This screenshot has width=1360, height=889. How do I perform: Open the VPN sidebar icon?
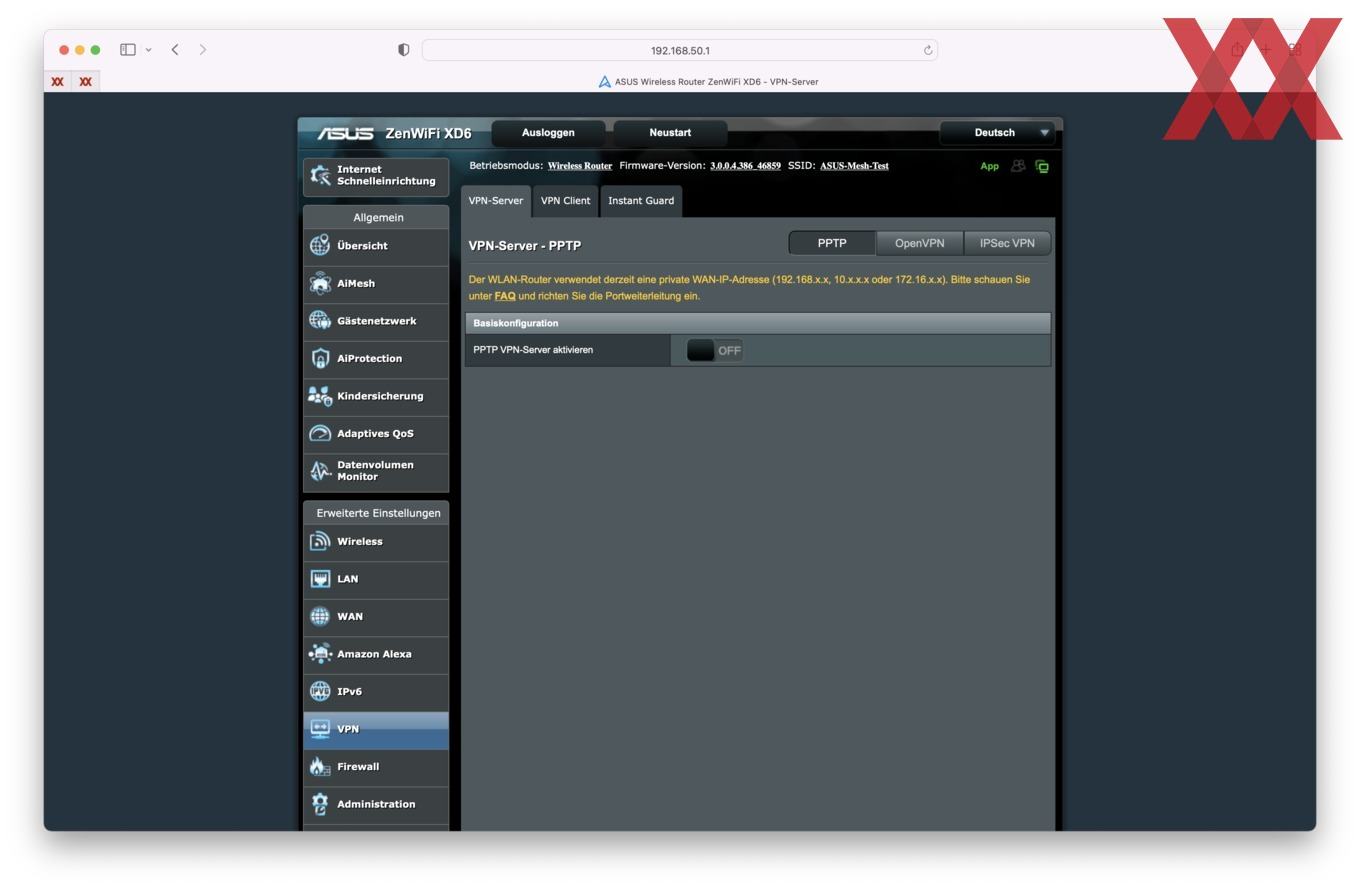coord(320,729)
